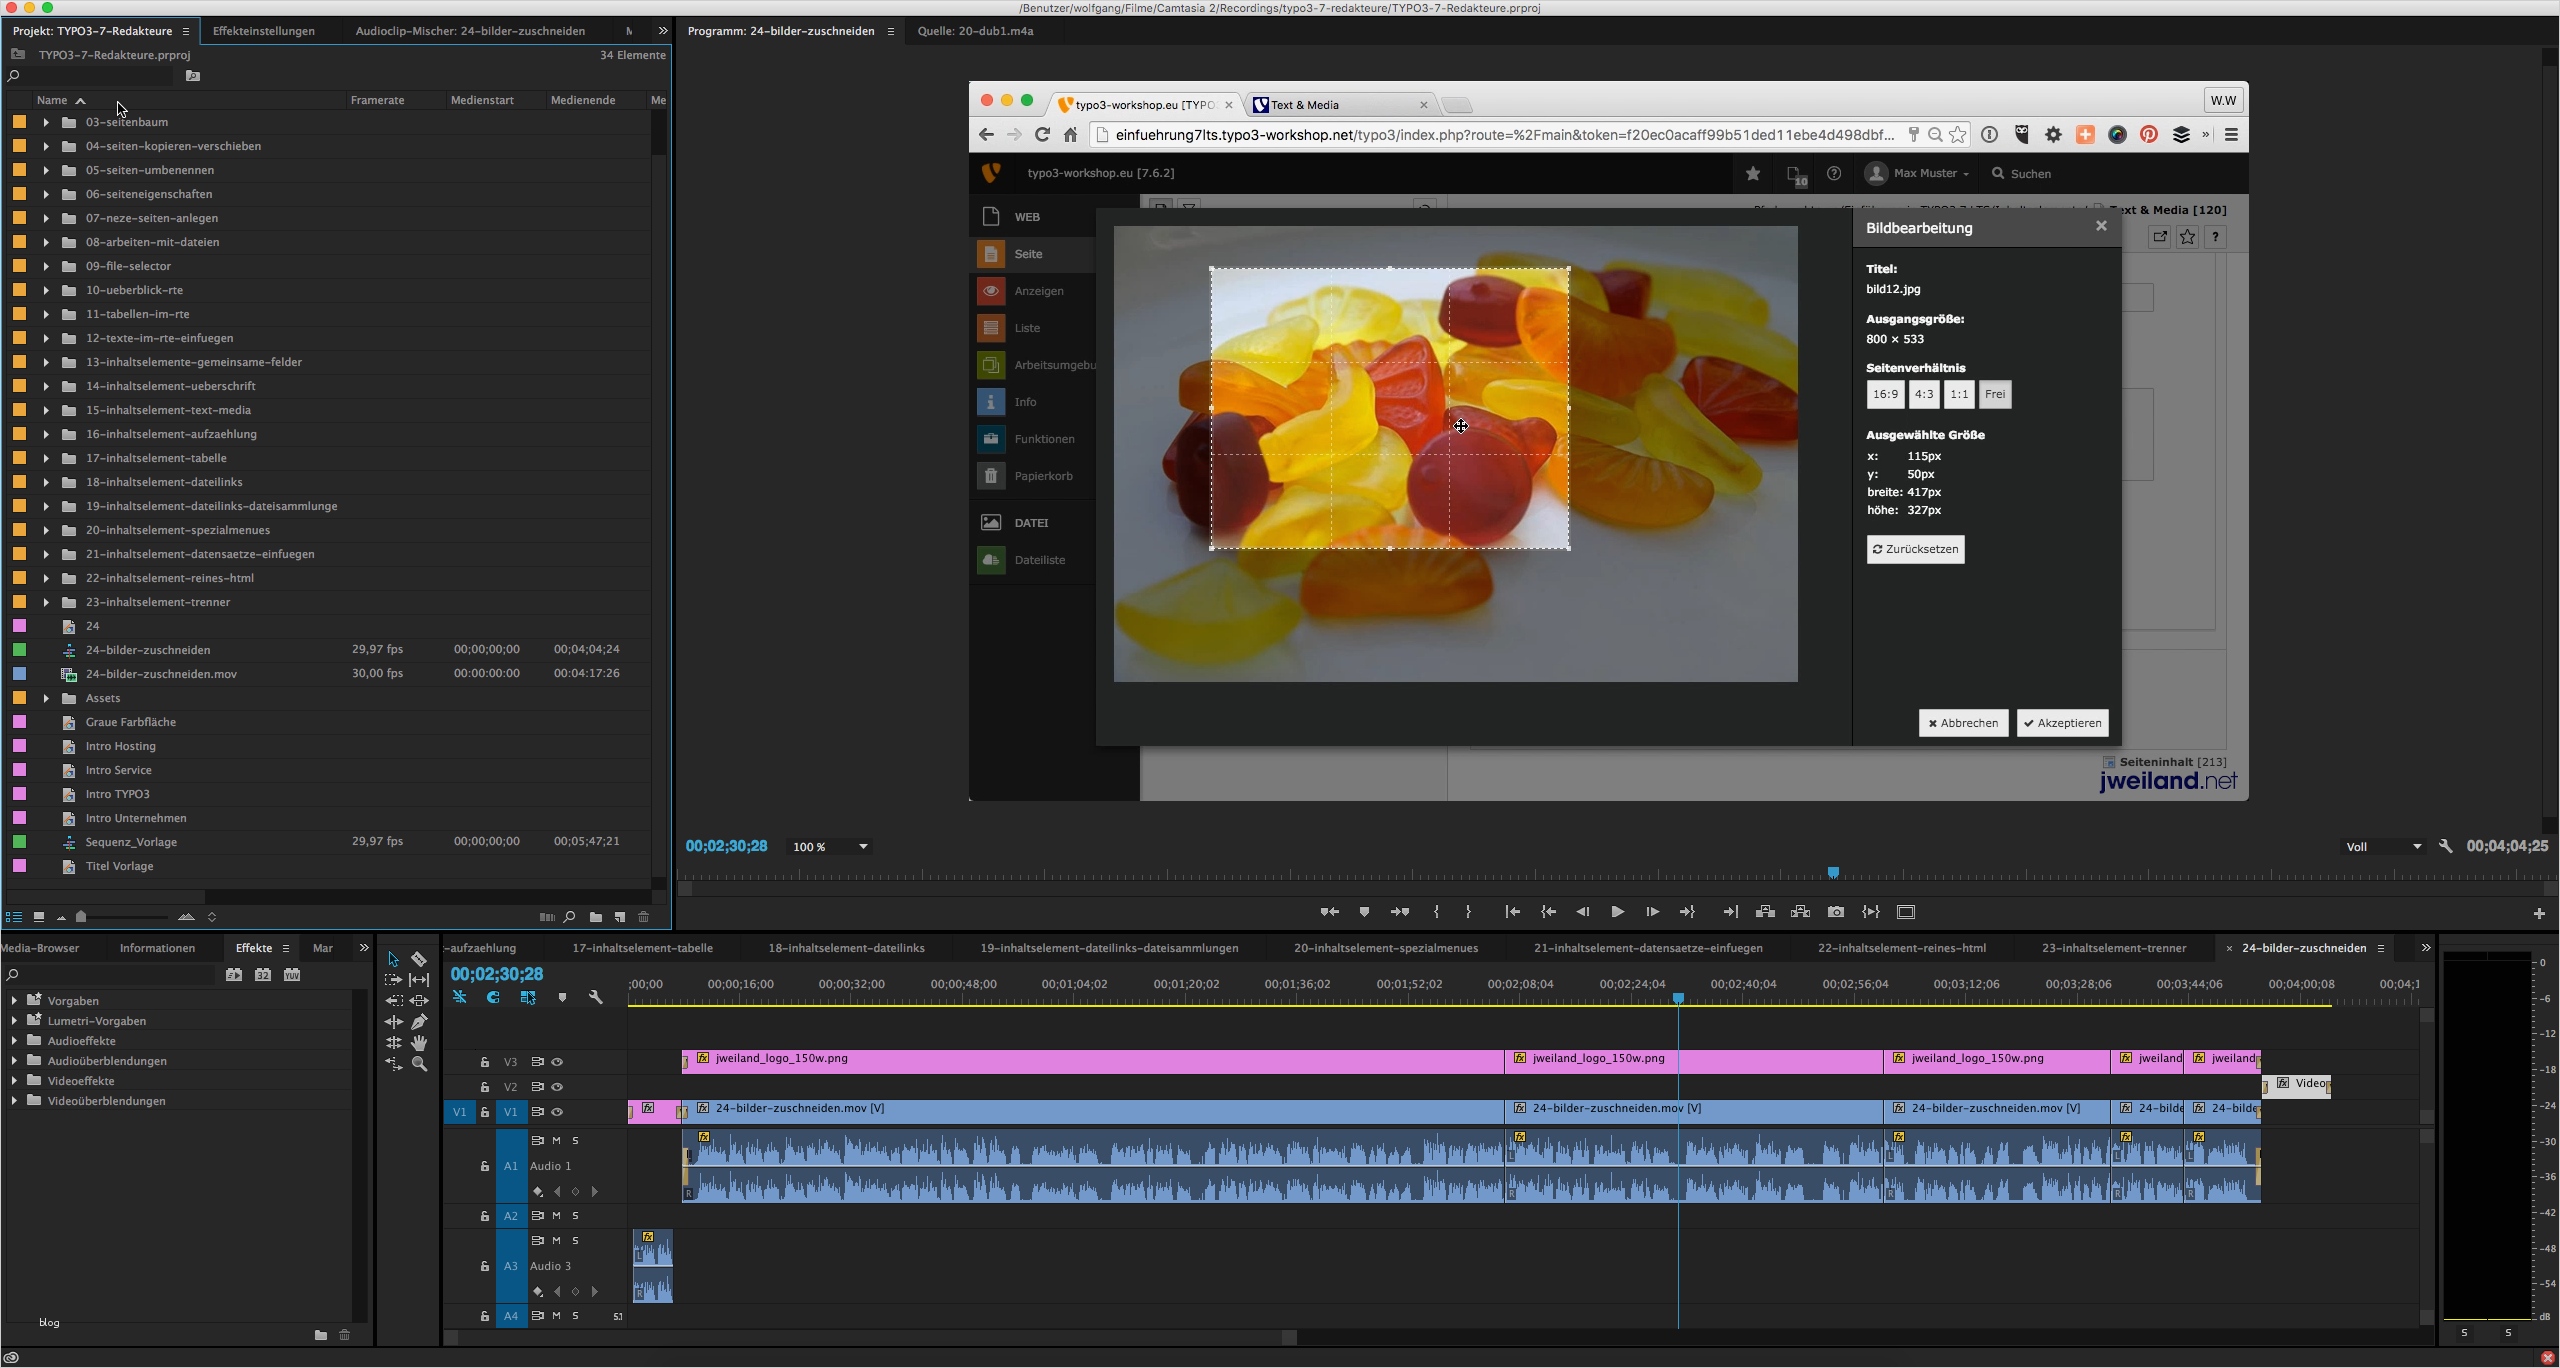Image resolution: width=2560 pixels, height=1368 pixels.
Task: Select the Track Select Forward tool
Action: tap(393, 979)
